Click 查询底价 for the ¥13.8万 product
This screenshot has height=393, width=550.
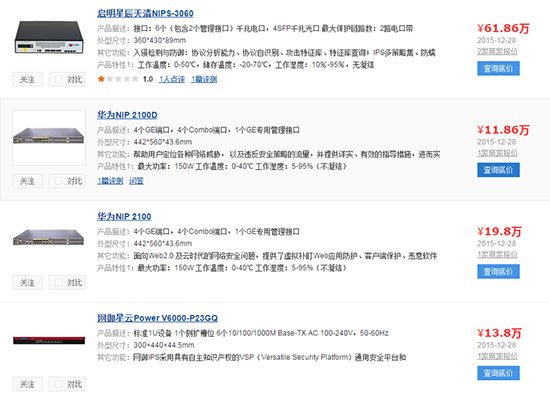(x=498, y=373)
